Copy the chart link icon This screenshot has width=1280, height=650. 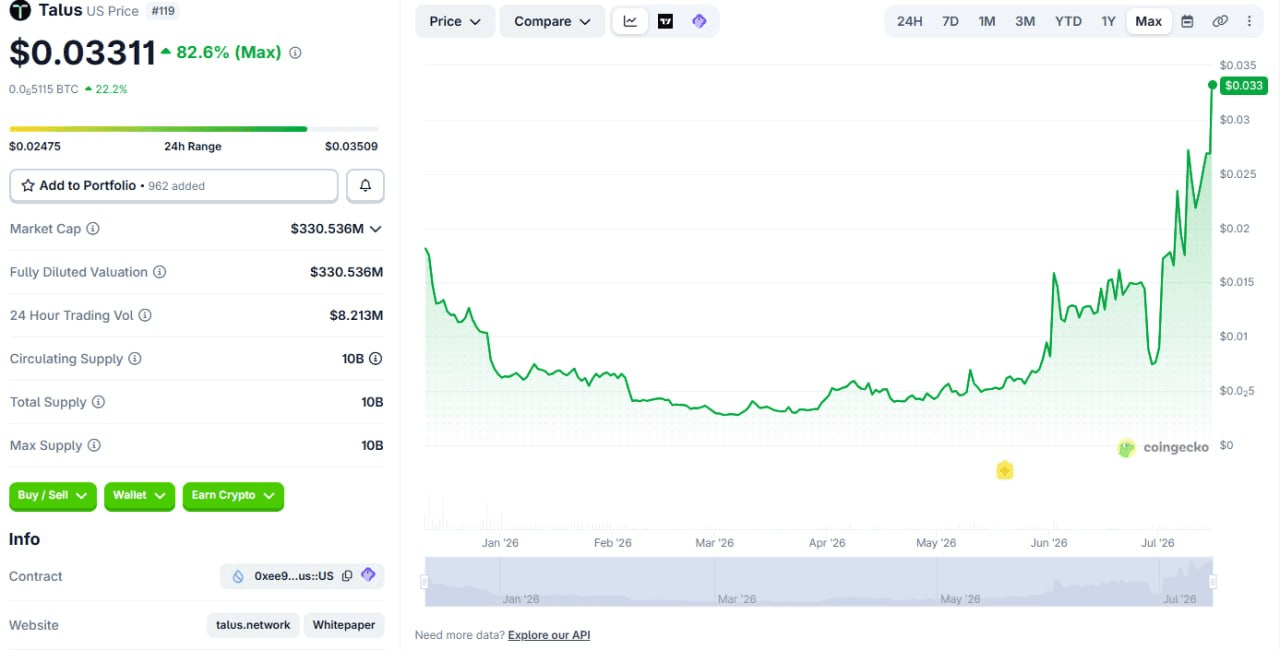pos(1220,21)
